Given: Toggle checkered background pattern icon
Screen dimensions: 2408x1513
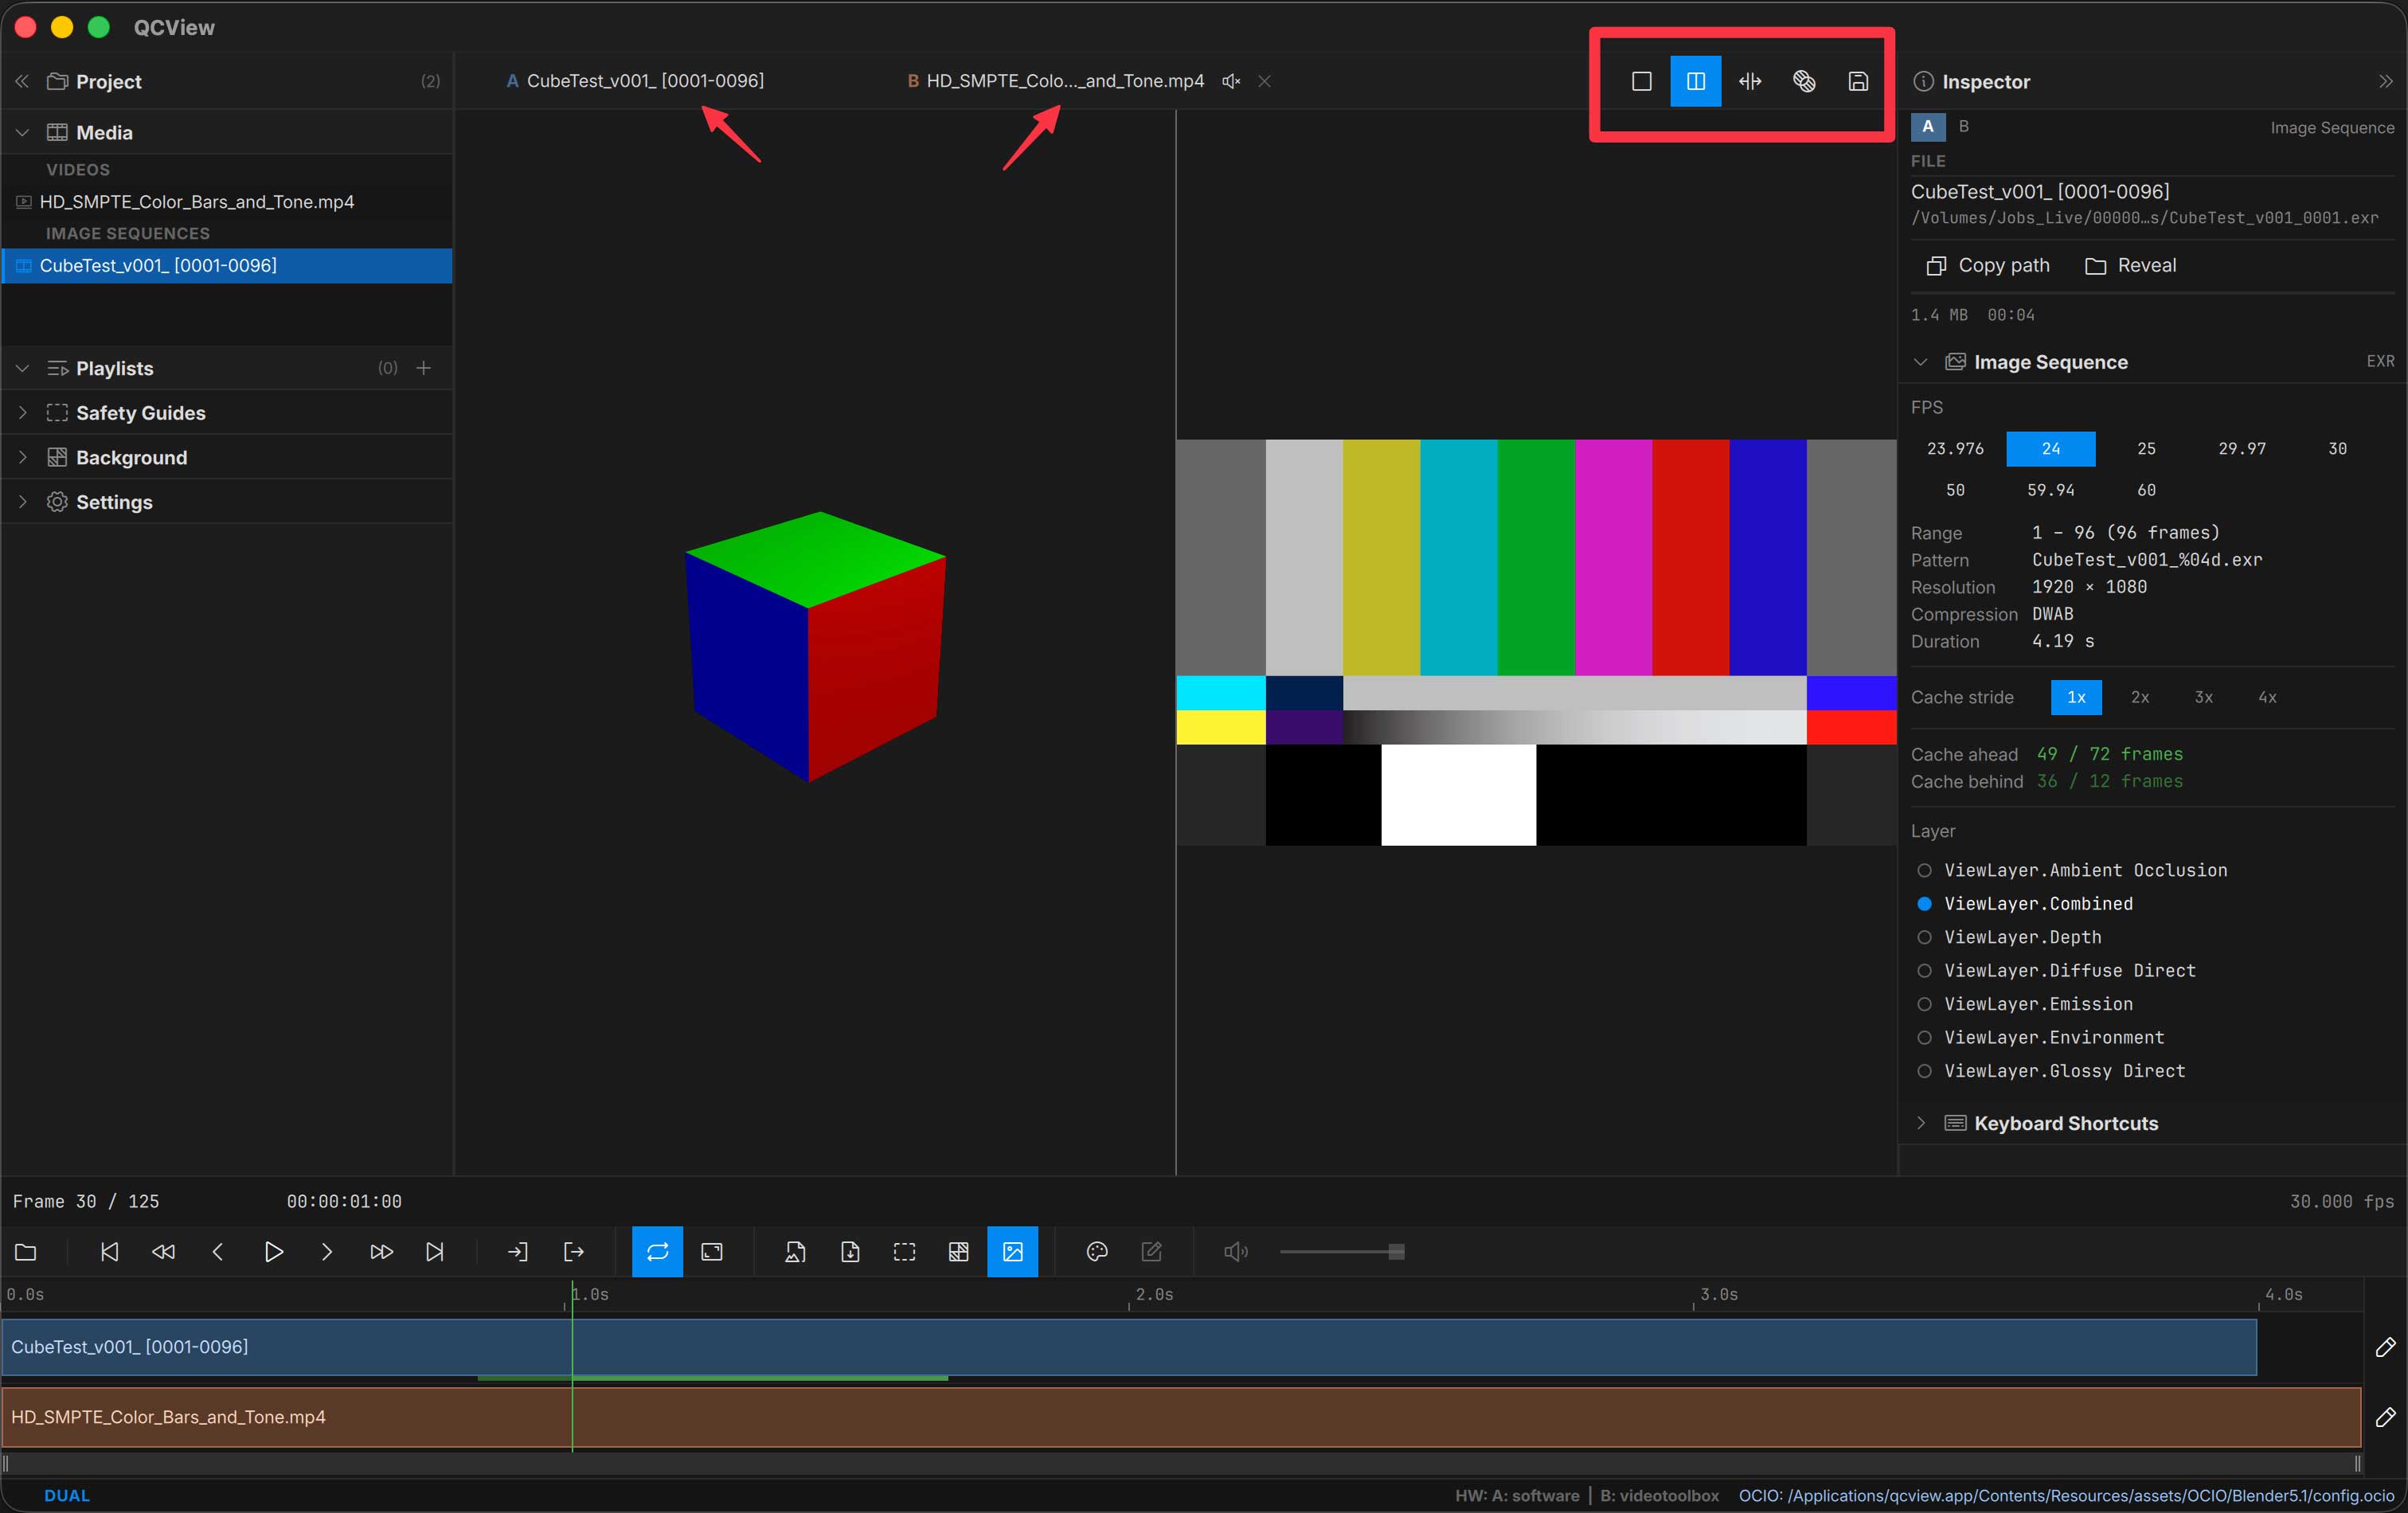Looking at the screenshot, I should tap(958, 1251).
